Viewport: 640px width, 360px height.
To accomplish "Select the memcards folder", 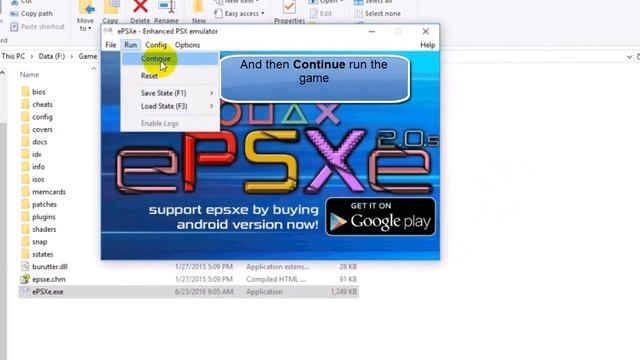I will (49, 192).
